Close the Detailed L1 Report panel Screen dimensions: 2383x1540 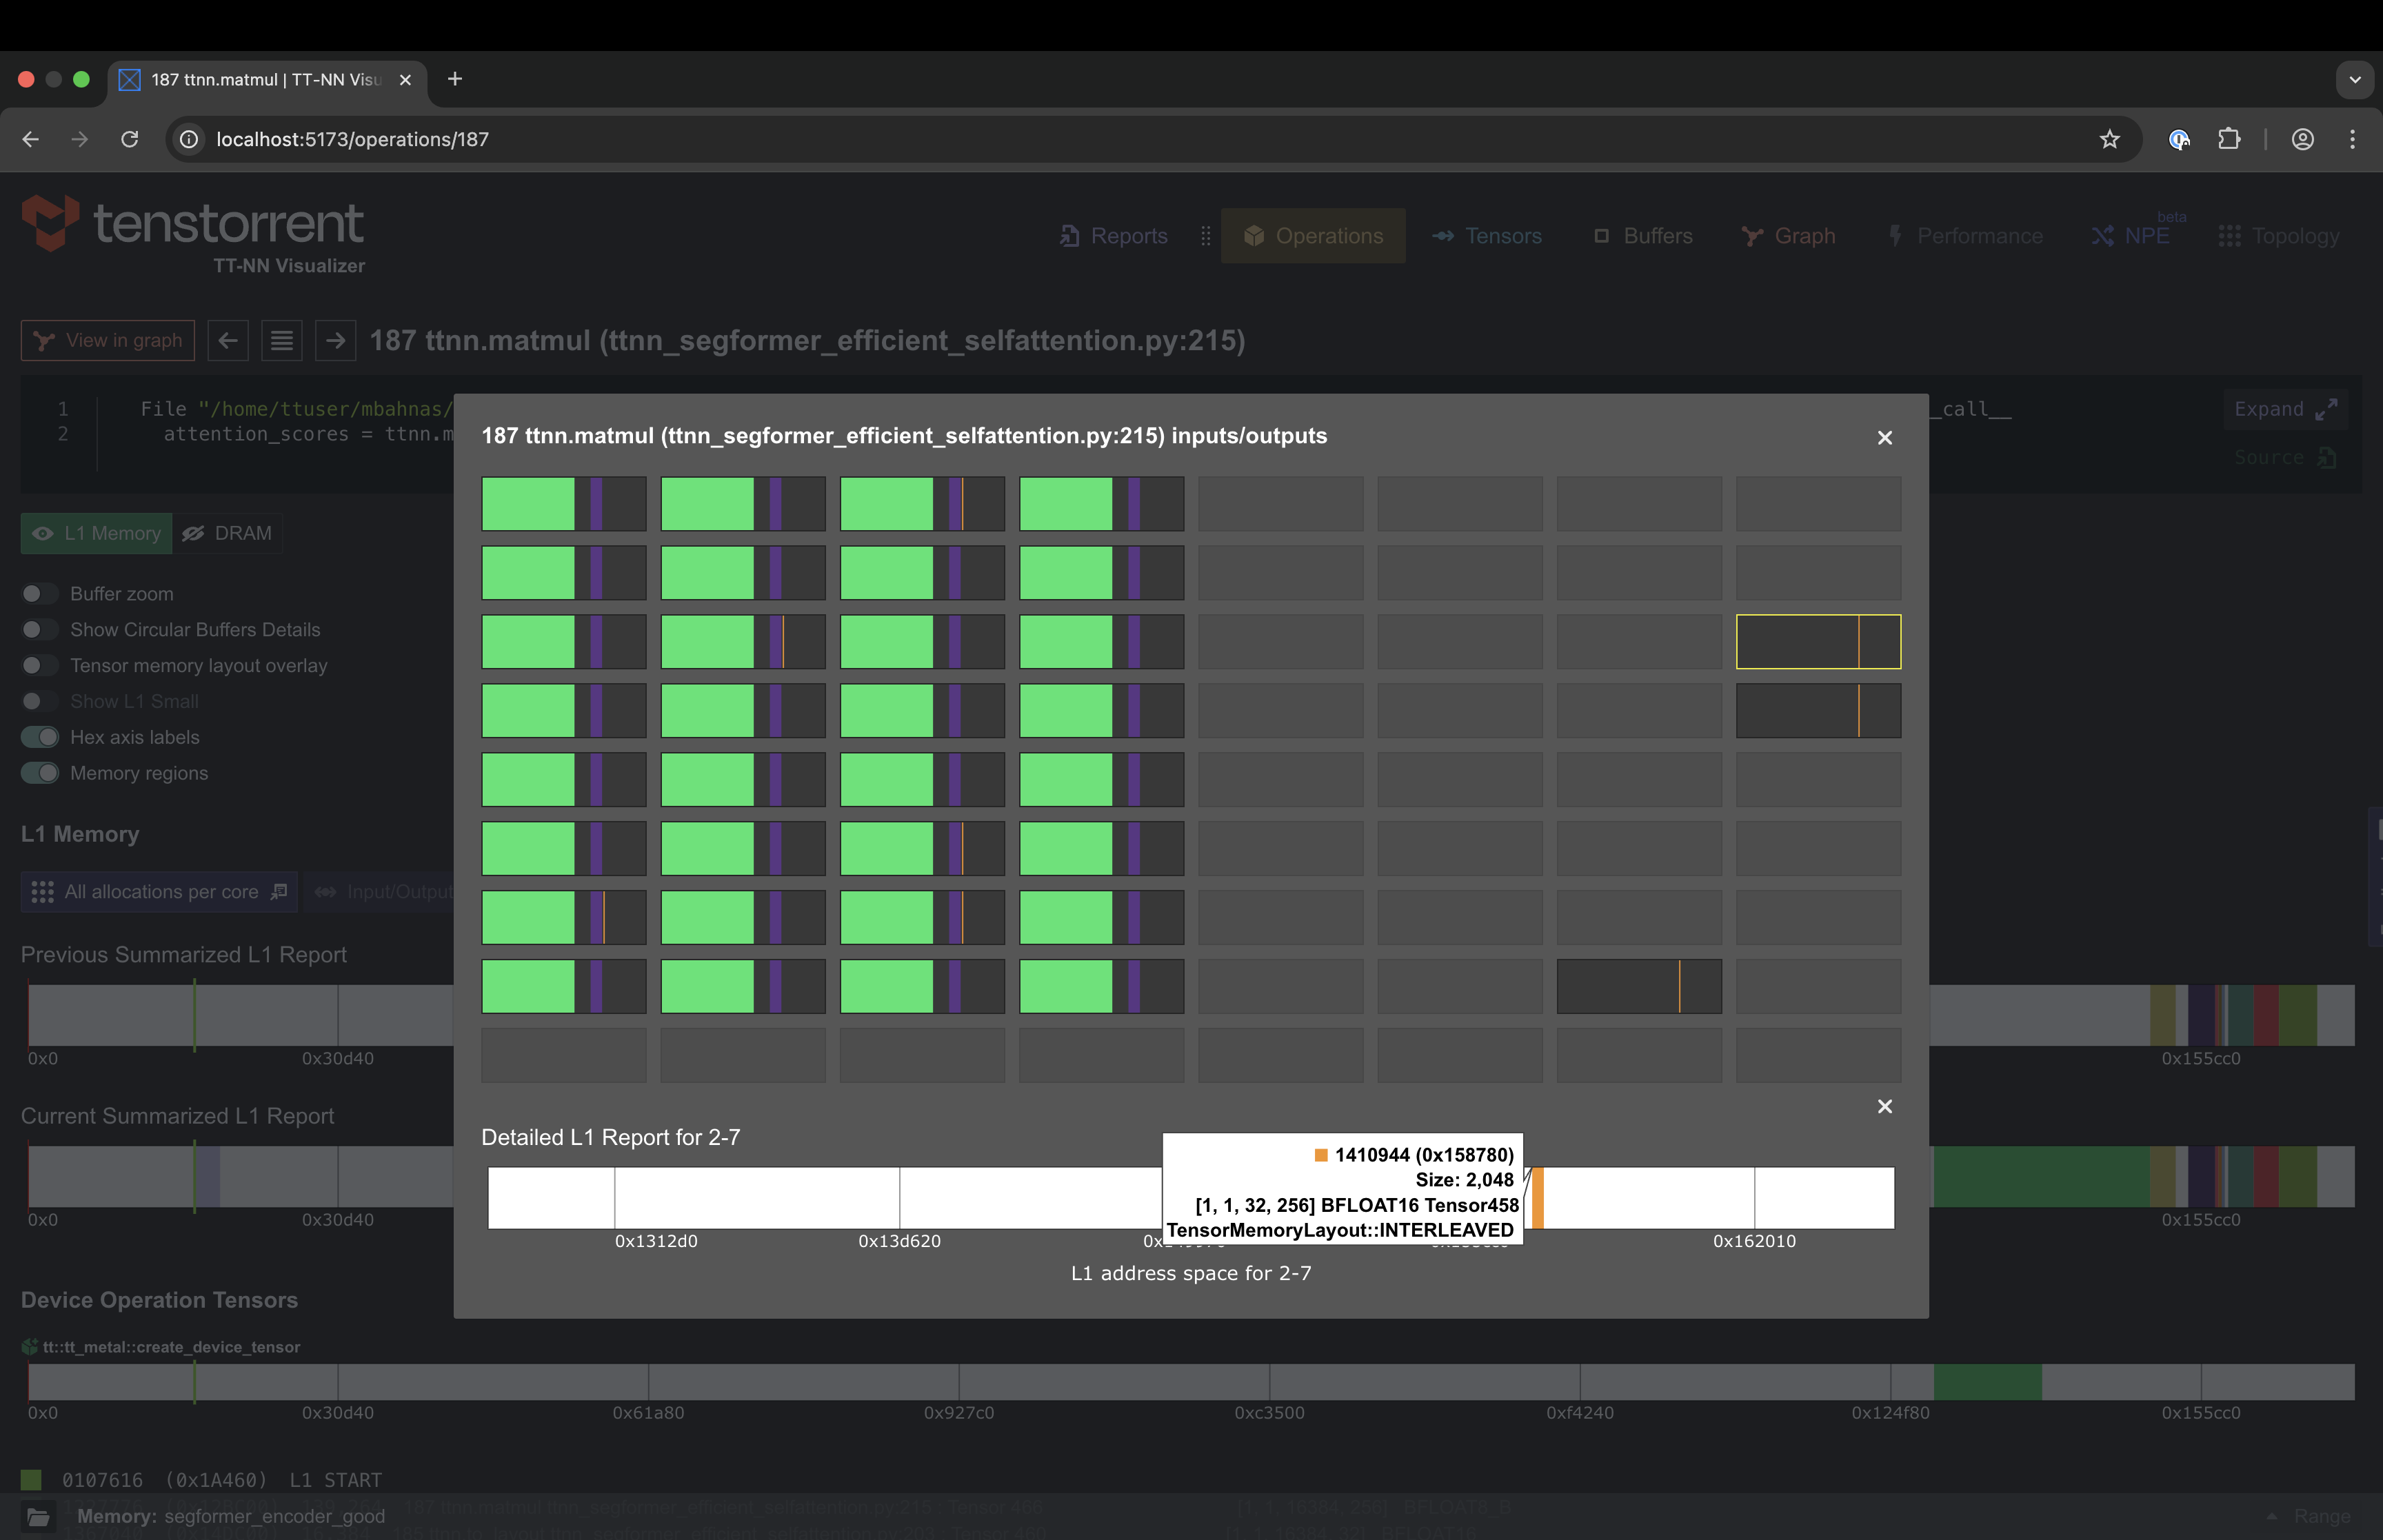click(x=1884, y=1106)
